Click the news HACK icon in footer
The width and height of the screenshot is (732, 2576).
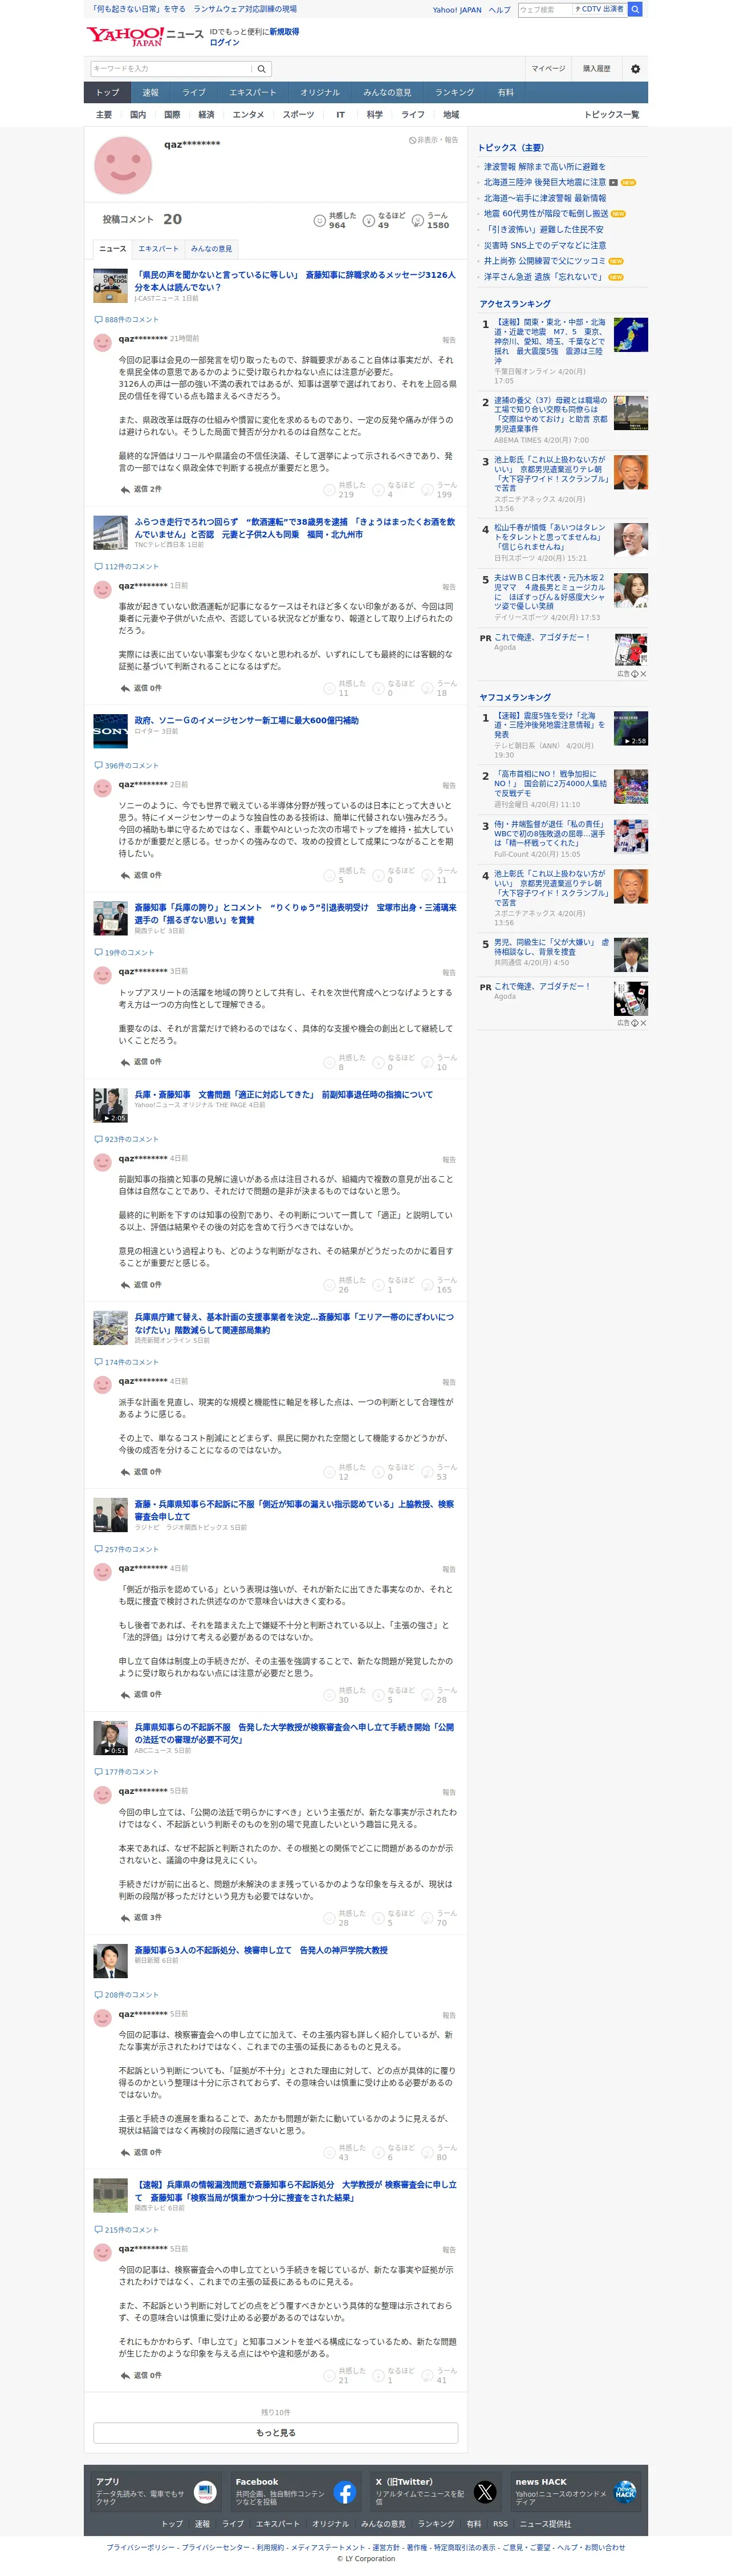tap(625, 2492)
